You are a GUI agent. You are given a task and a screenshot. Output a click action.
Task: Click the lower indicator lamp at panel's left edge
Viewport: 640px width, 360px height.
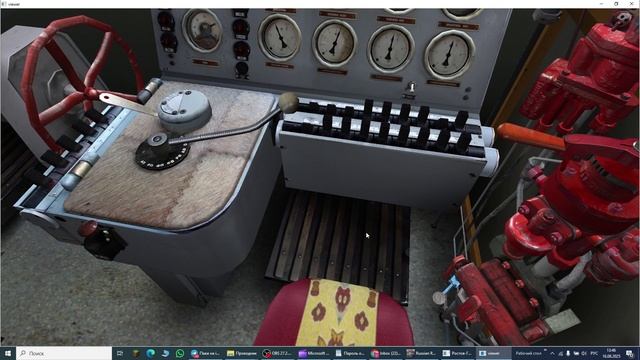click(168, 42)
